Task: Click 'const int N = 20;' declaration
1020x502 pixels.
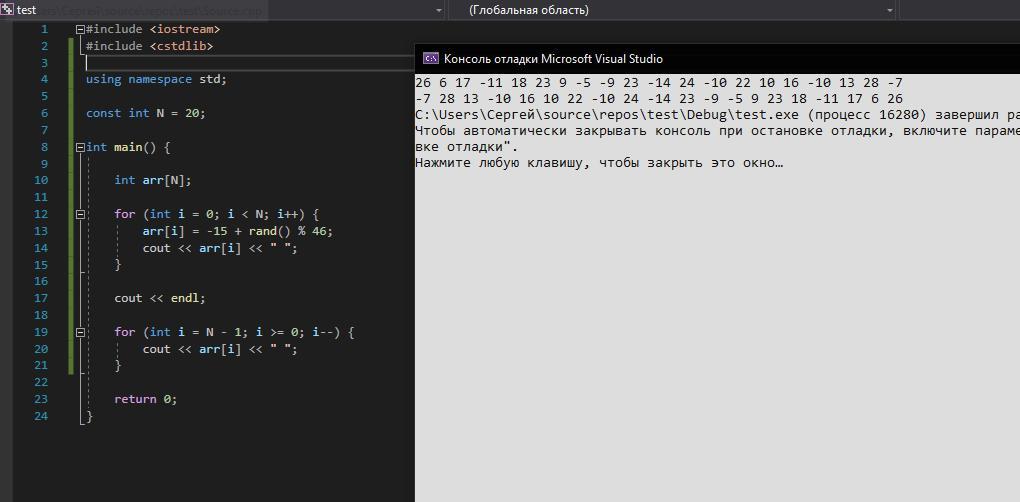Action: pos(146,113)
